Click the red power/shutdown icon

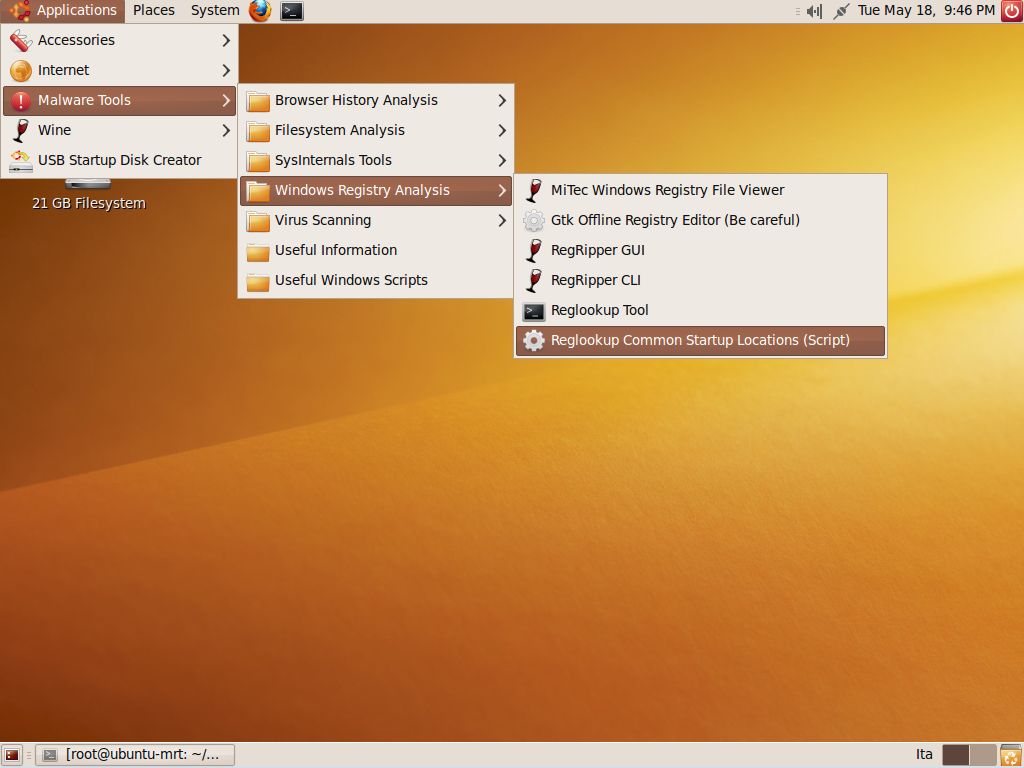pos(1012,10)
